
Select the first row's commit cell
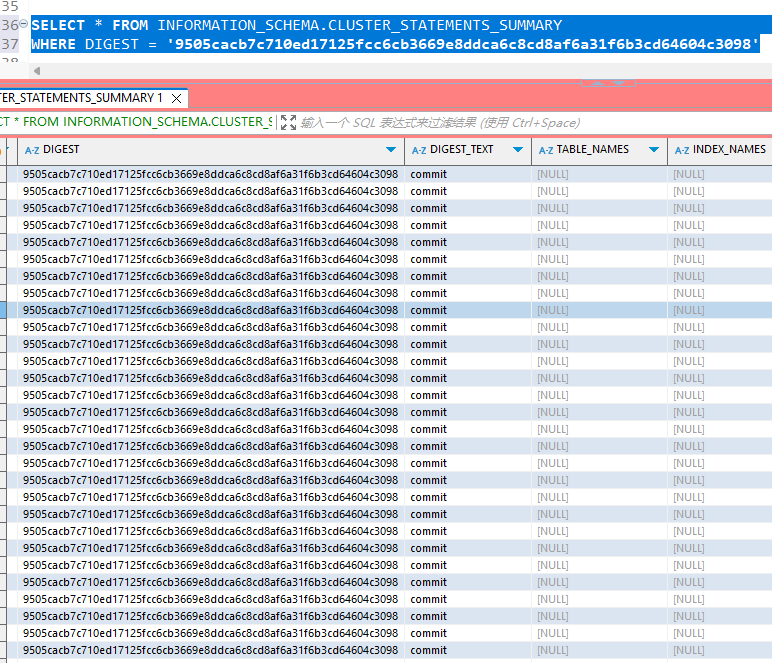point(429,174)
